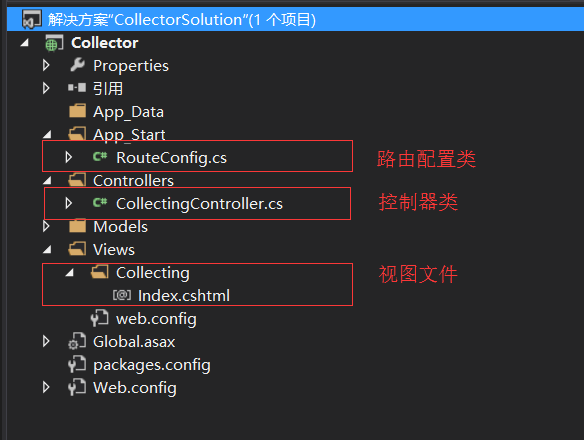The width and height of the screenshot is (584, 440).
Task: Expand the Models folder arrow
Action: click(x=46, y=226)
